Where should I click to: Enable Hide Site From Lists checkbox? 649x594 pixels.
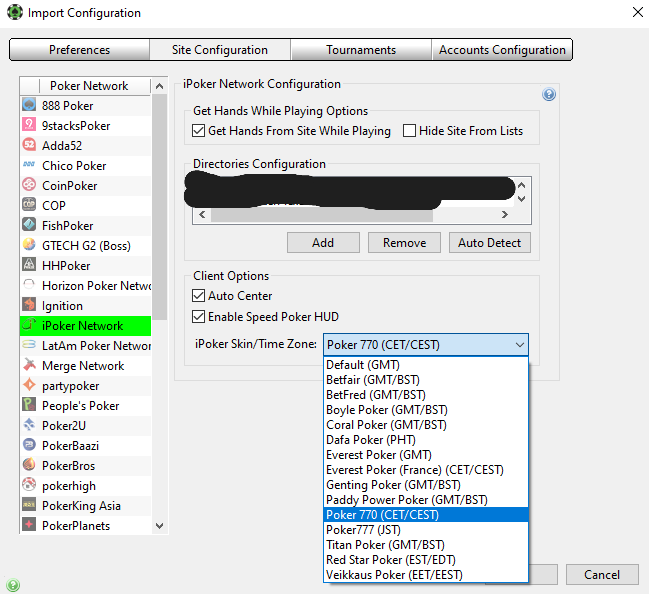(x=409, y=131)
